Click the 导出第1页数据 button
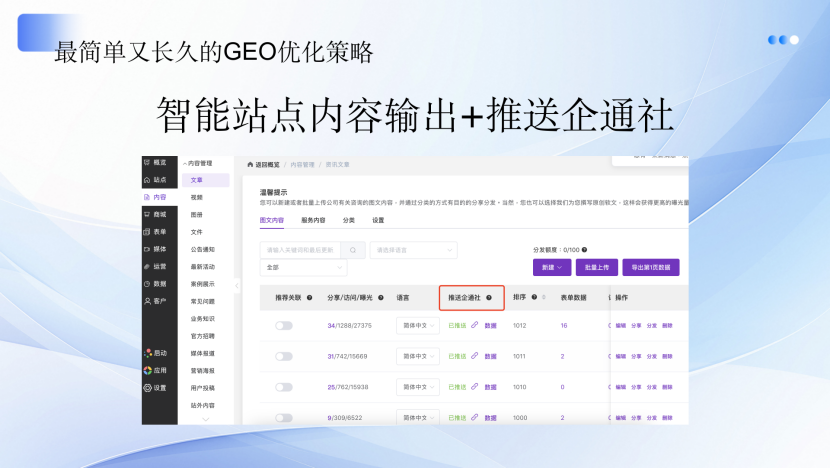The width and height of the screenshot is (830, 468). [x=650, y=267]
